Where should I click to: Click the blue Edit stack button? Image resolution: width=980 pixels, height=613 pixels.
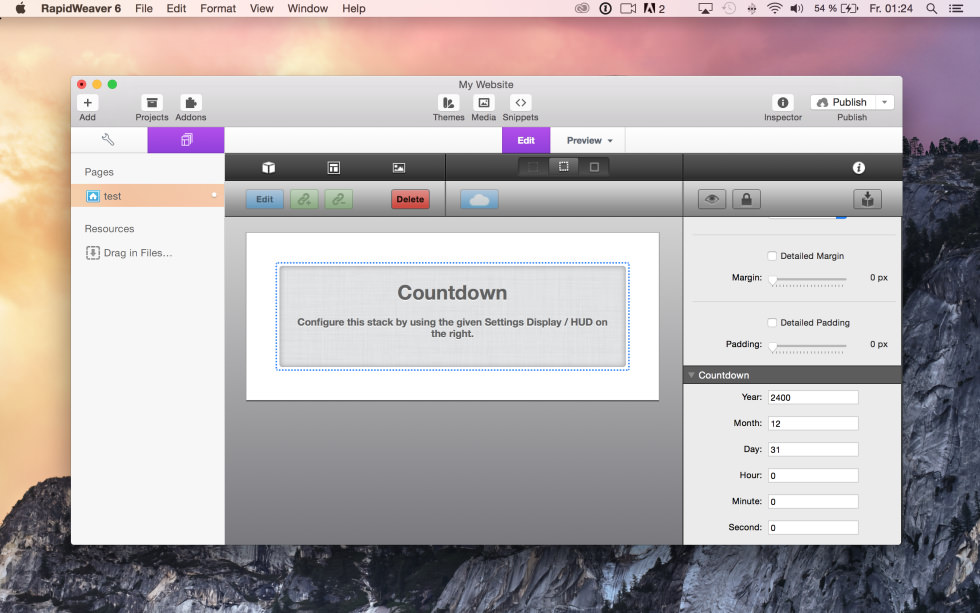tap(264, 199)
